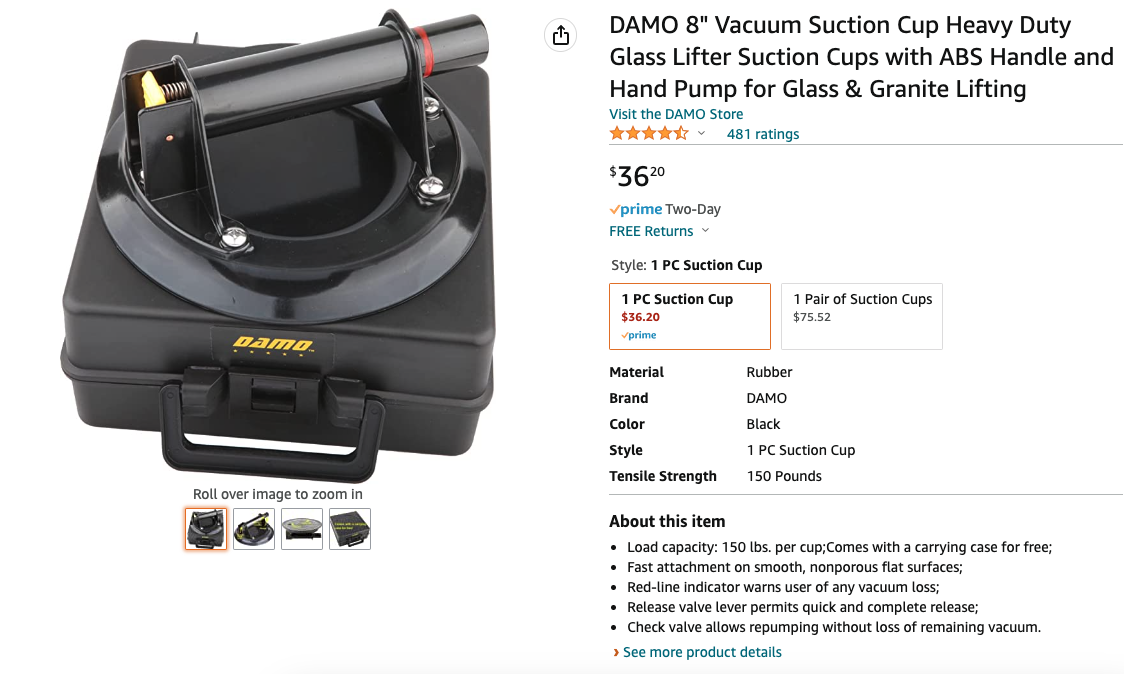
Task: Select the fourth thumbnail showing closed case
Action: 350,529
